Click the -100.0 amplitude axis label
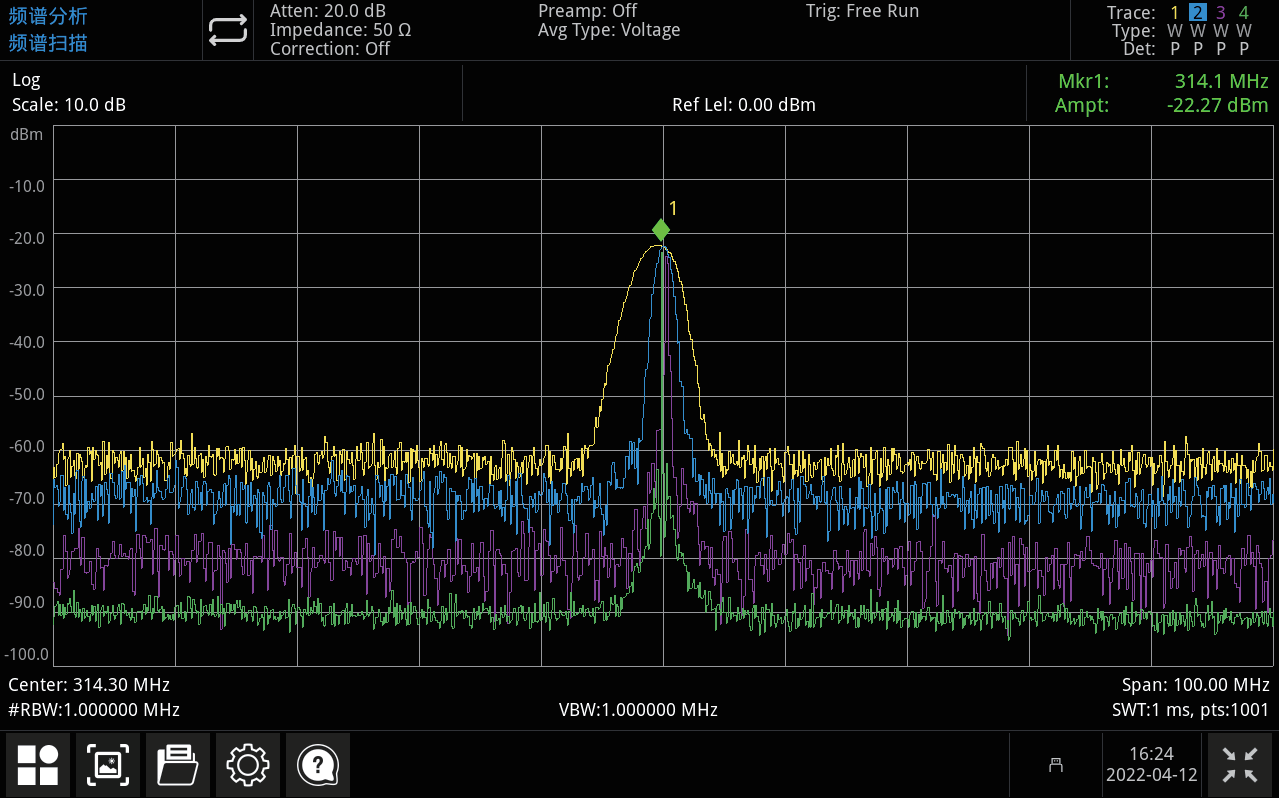 [26, 655]
